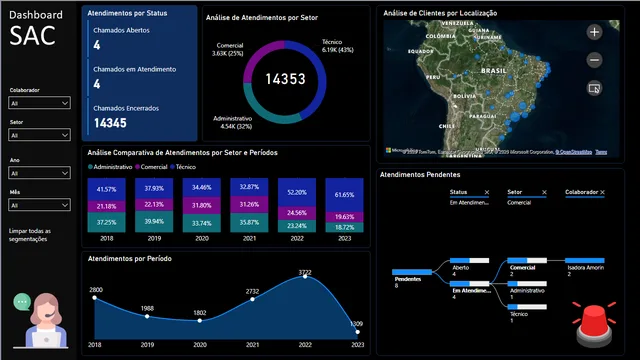This screenshot has height=360, width=640.
Task: Select the Comercial node in decomposition tree
Action: (x=527, y=260)
